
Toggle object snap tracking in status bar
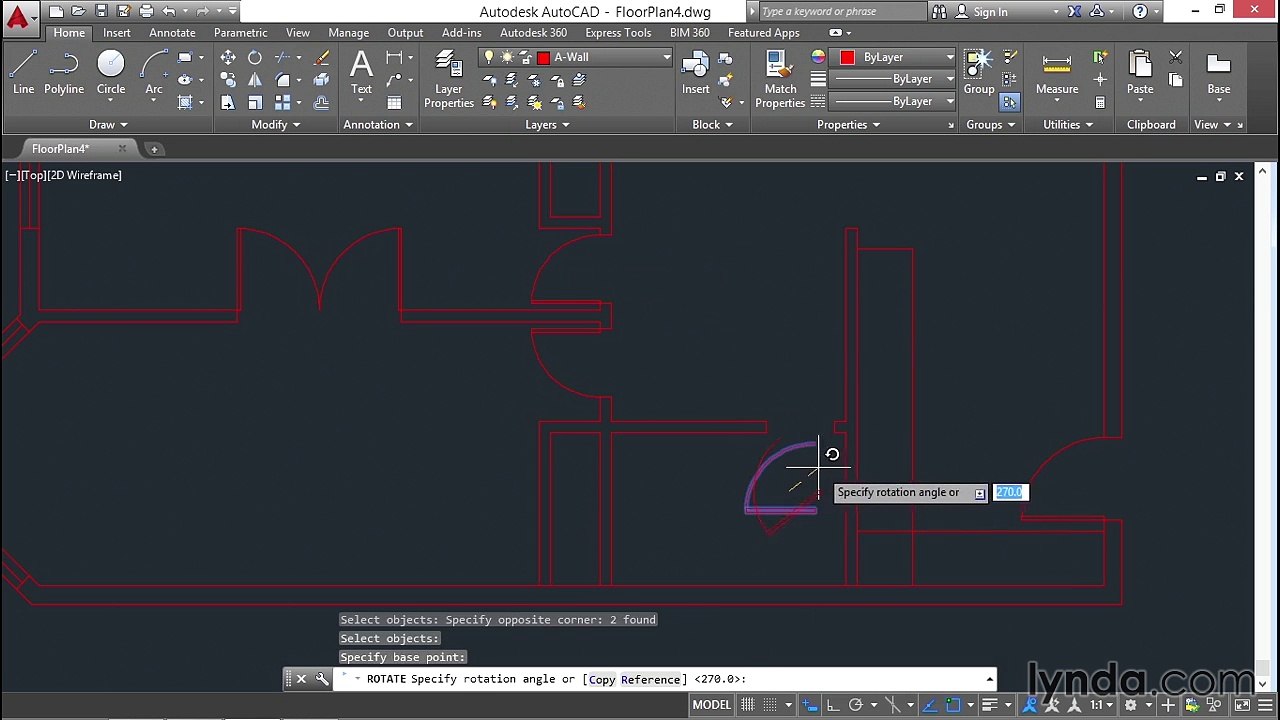[930, 705]
